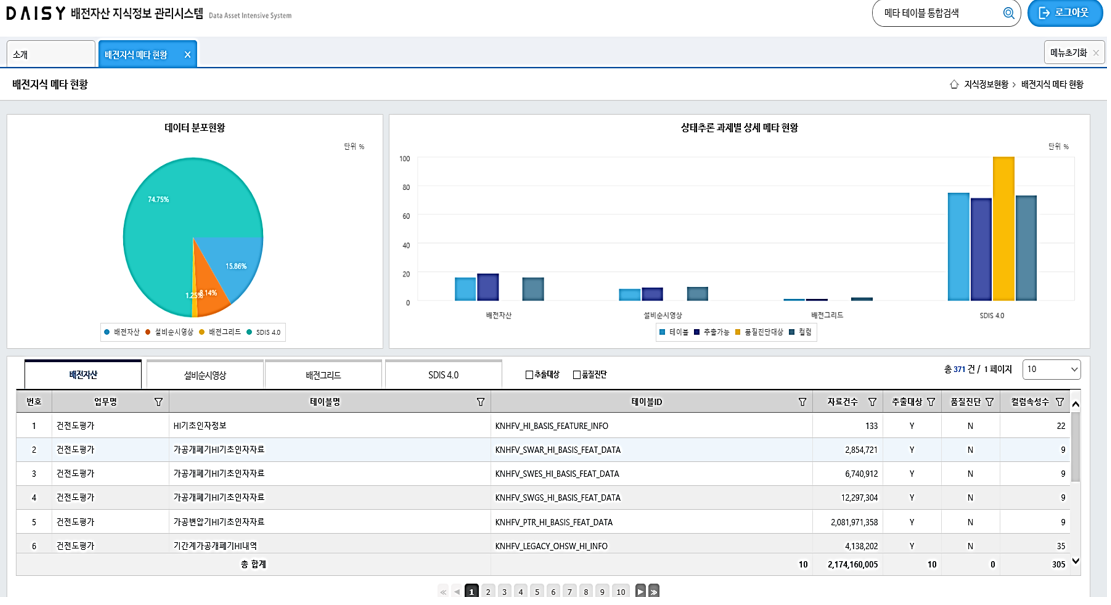Click the first page double-arrow icon
Viewport: 1111px width, 605px height.
[x=444, y=592]
